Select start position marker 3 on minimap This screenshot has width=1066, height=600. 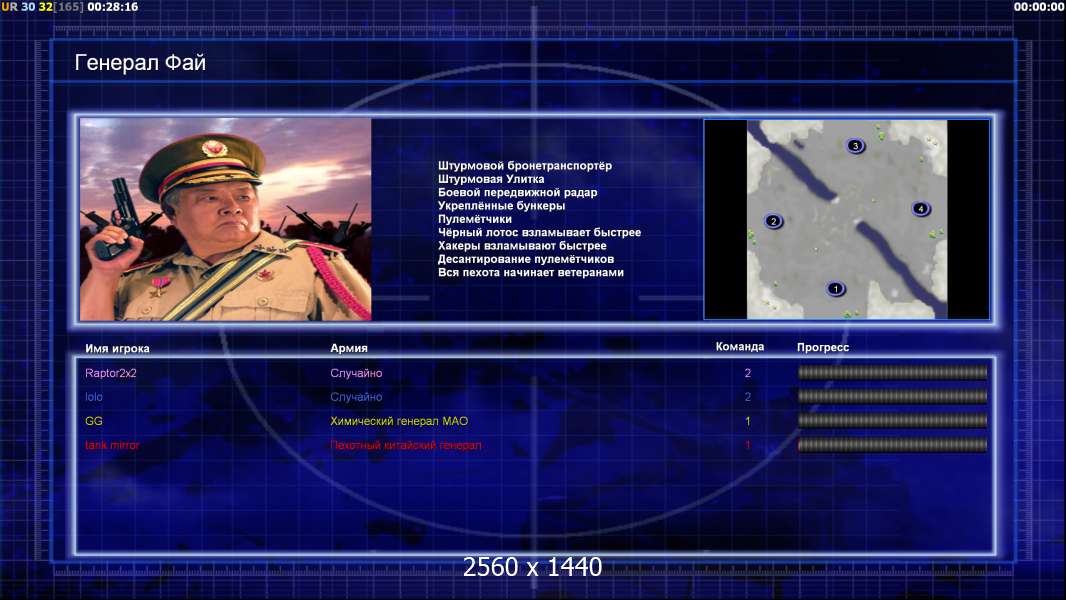855,146
